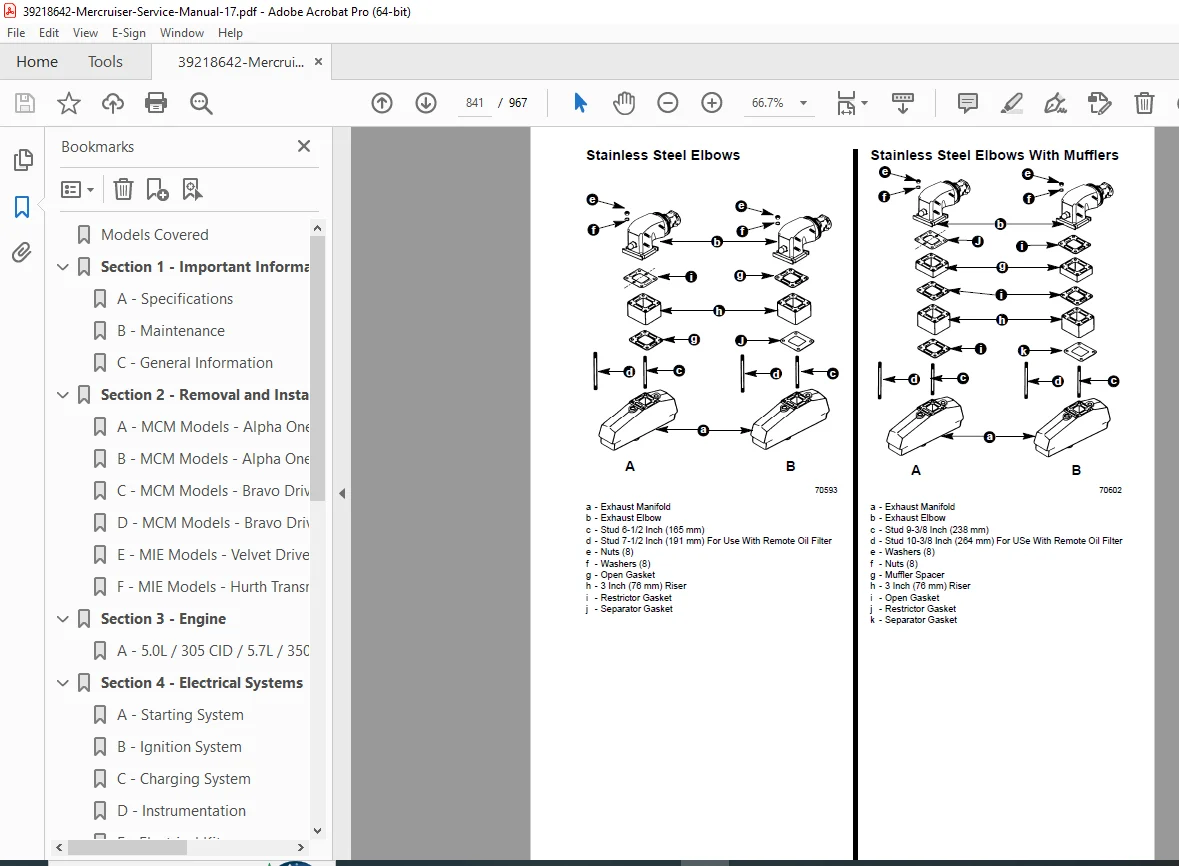The image size is (1179, 866).
Task: Open the sign document pen tool
Action: [x=1055, y=103]
